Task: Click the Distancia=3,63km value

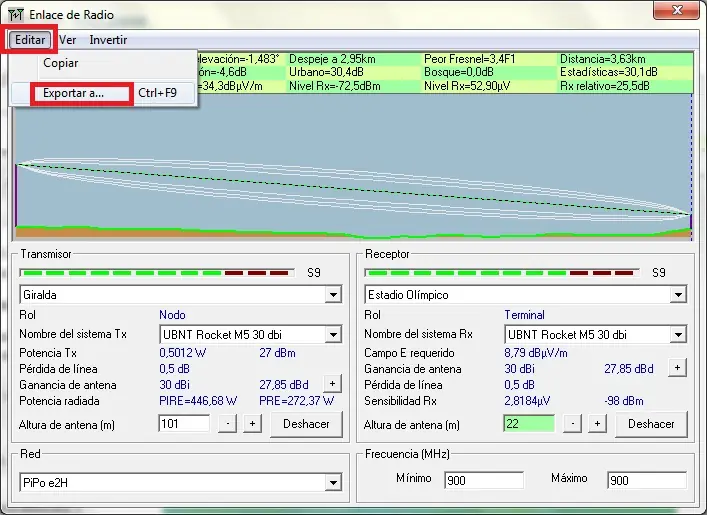Action: coord(602,59)
